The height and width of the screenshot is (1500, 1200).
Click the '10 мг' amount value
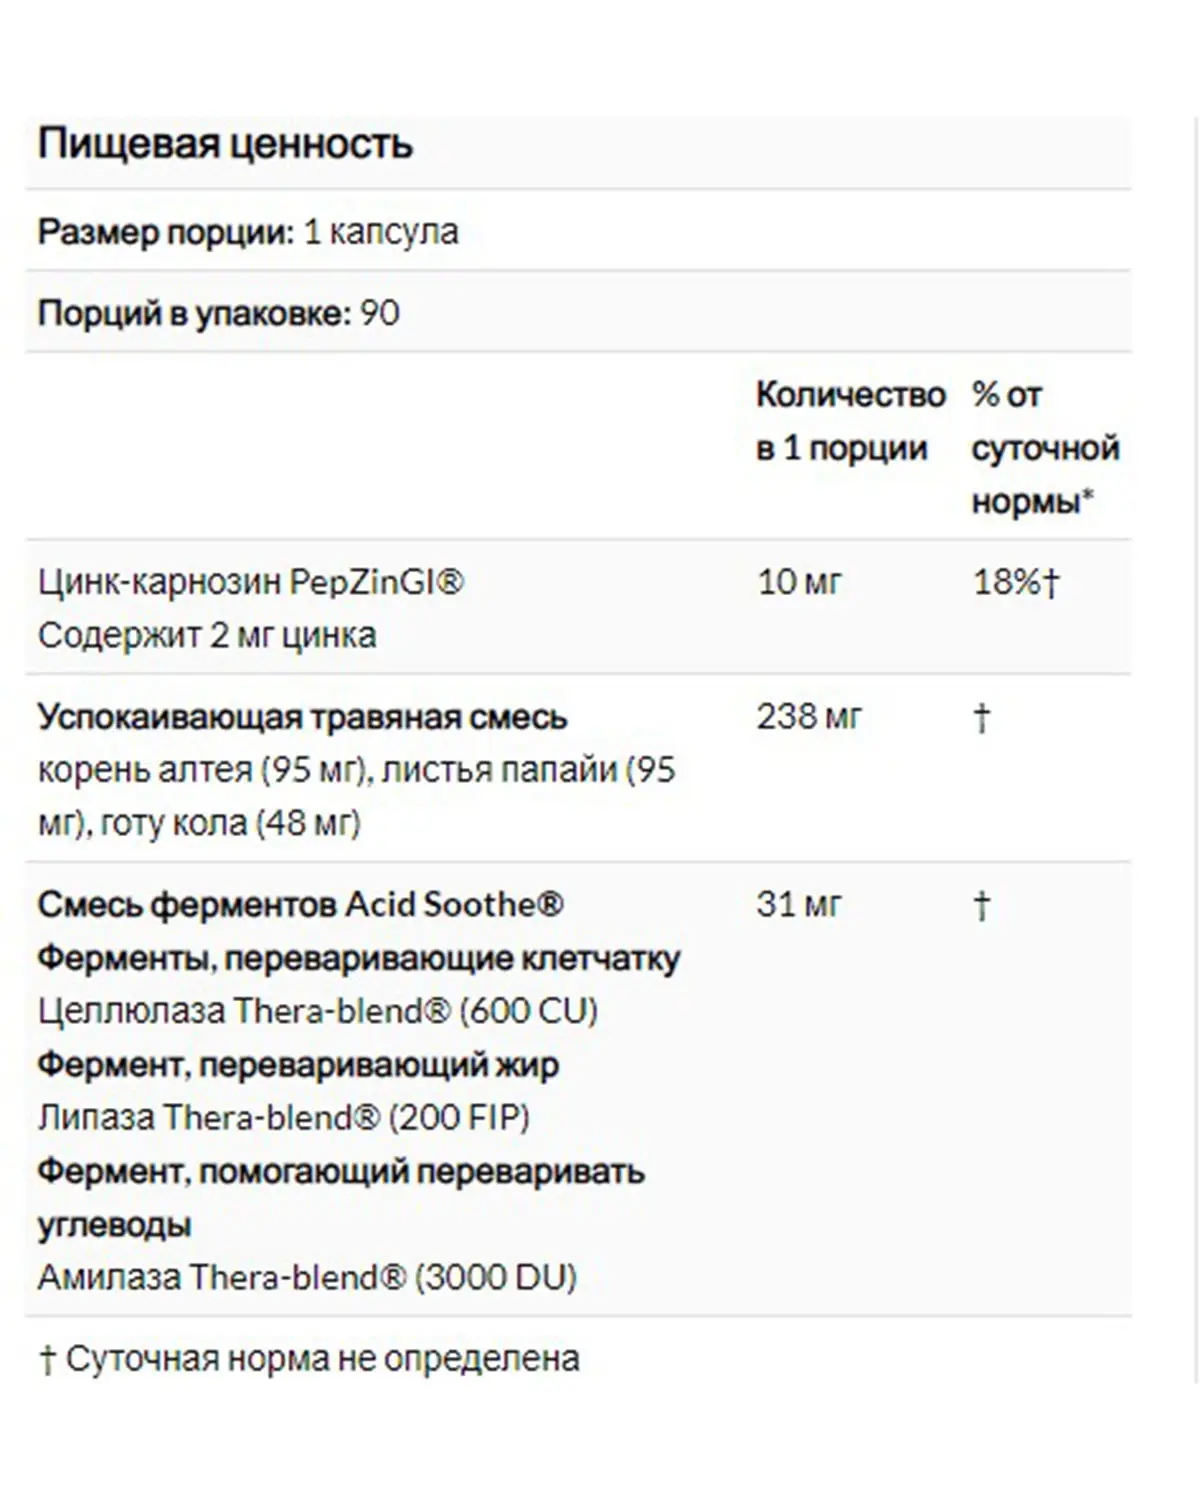(x=799, y=581)
